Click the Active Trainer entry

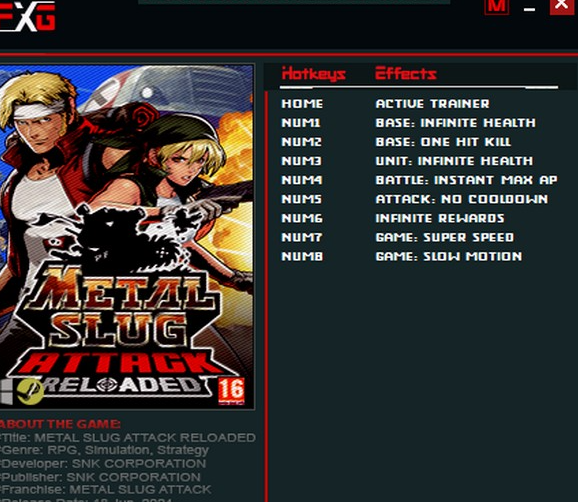coord(432,104)
